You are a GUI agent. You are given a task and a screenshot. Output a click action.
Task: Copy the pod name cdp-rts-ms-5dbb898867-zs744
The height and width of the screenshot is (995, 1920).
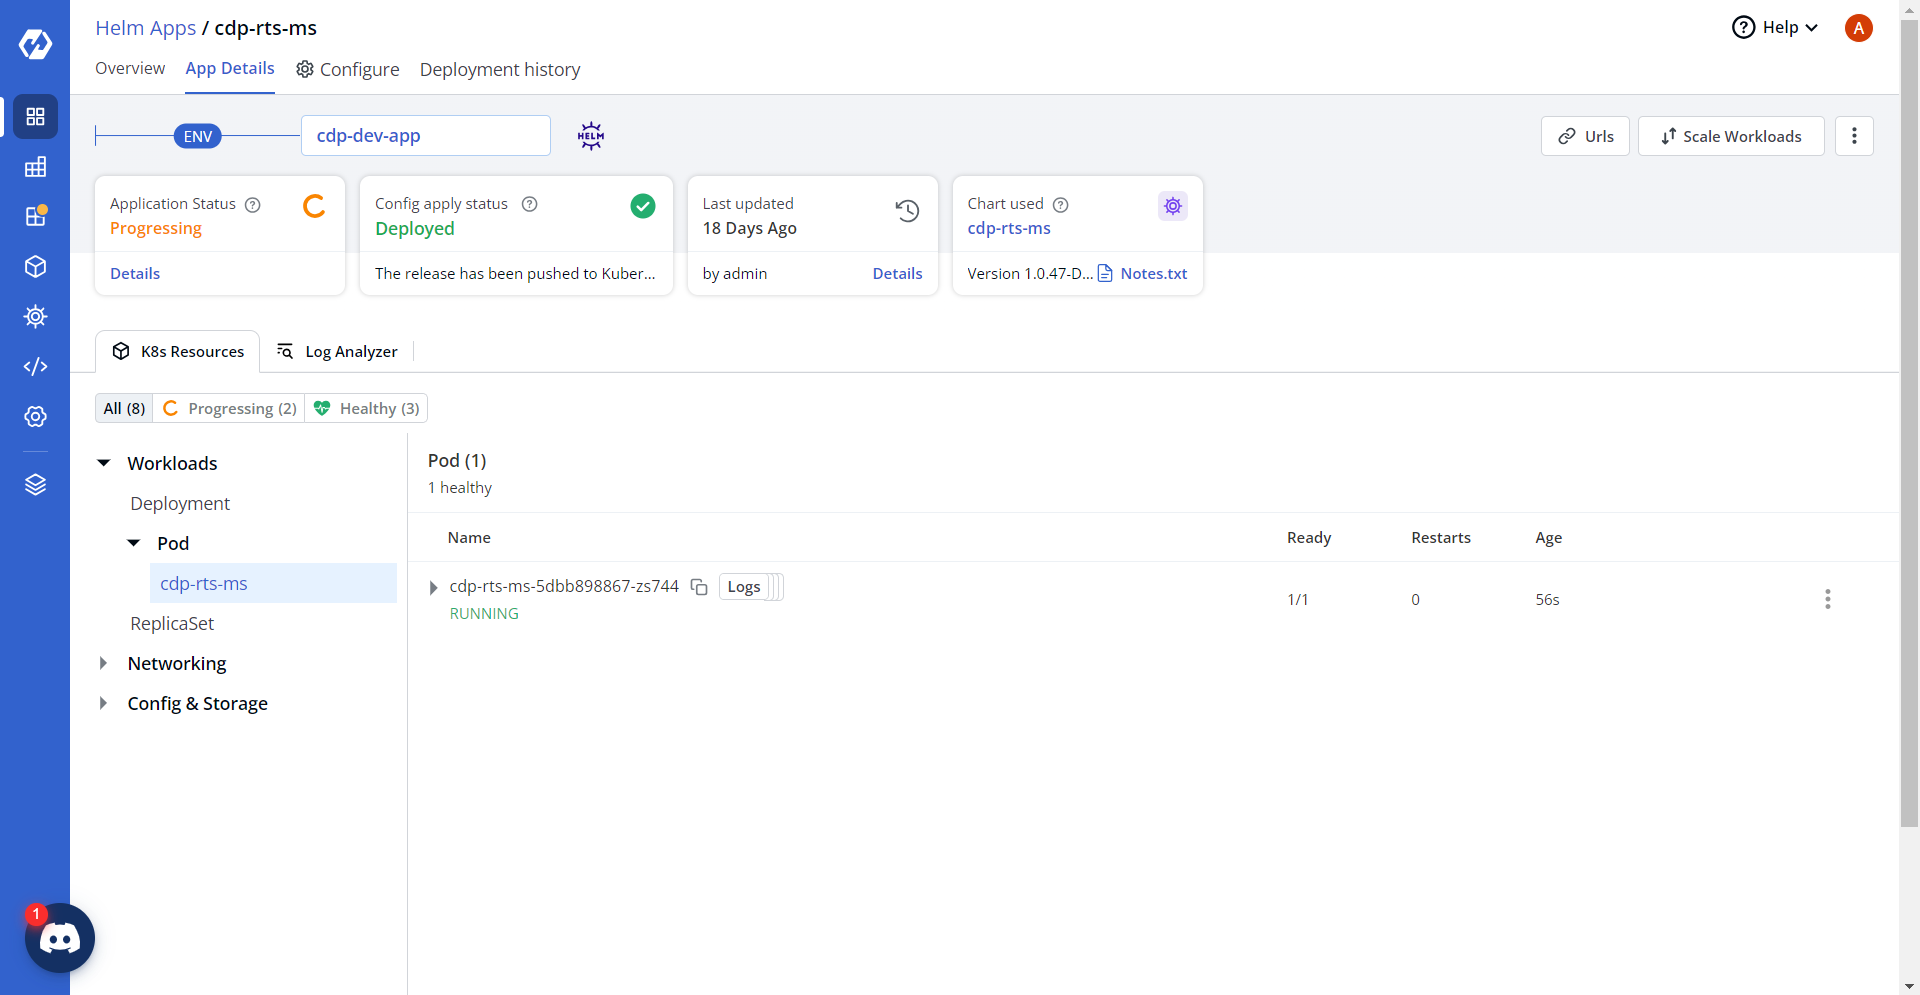point(699,587)
